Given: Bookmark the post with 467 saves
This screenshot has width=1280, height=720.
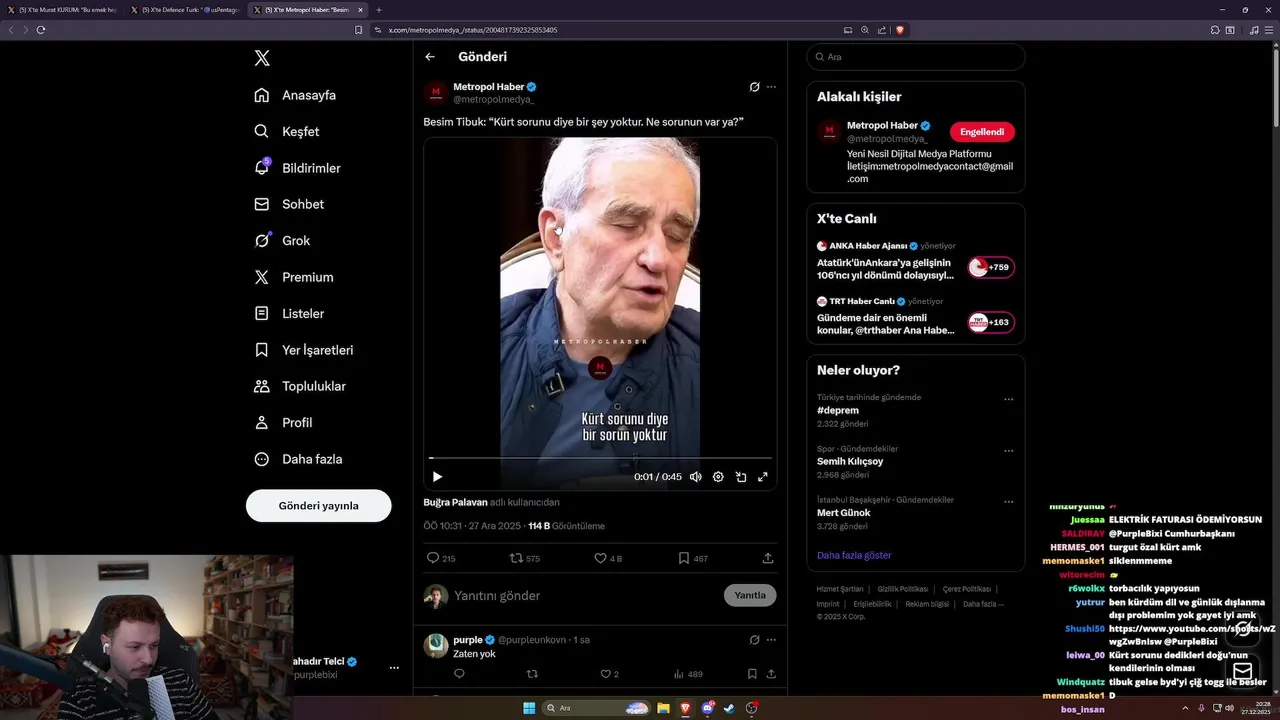Looking at the screenshot, I should tap(692, 558).
